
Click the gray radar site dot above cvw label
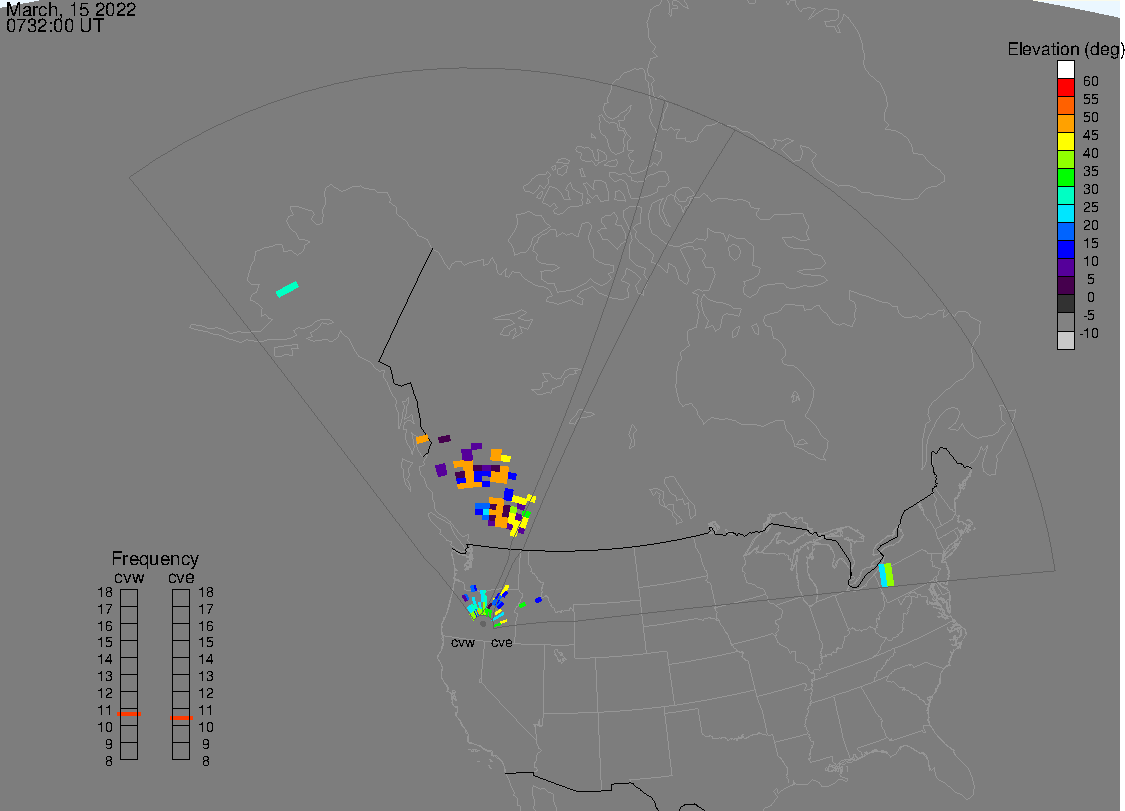coord(483,624)
